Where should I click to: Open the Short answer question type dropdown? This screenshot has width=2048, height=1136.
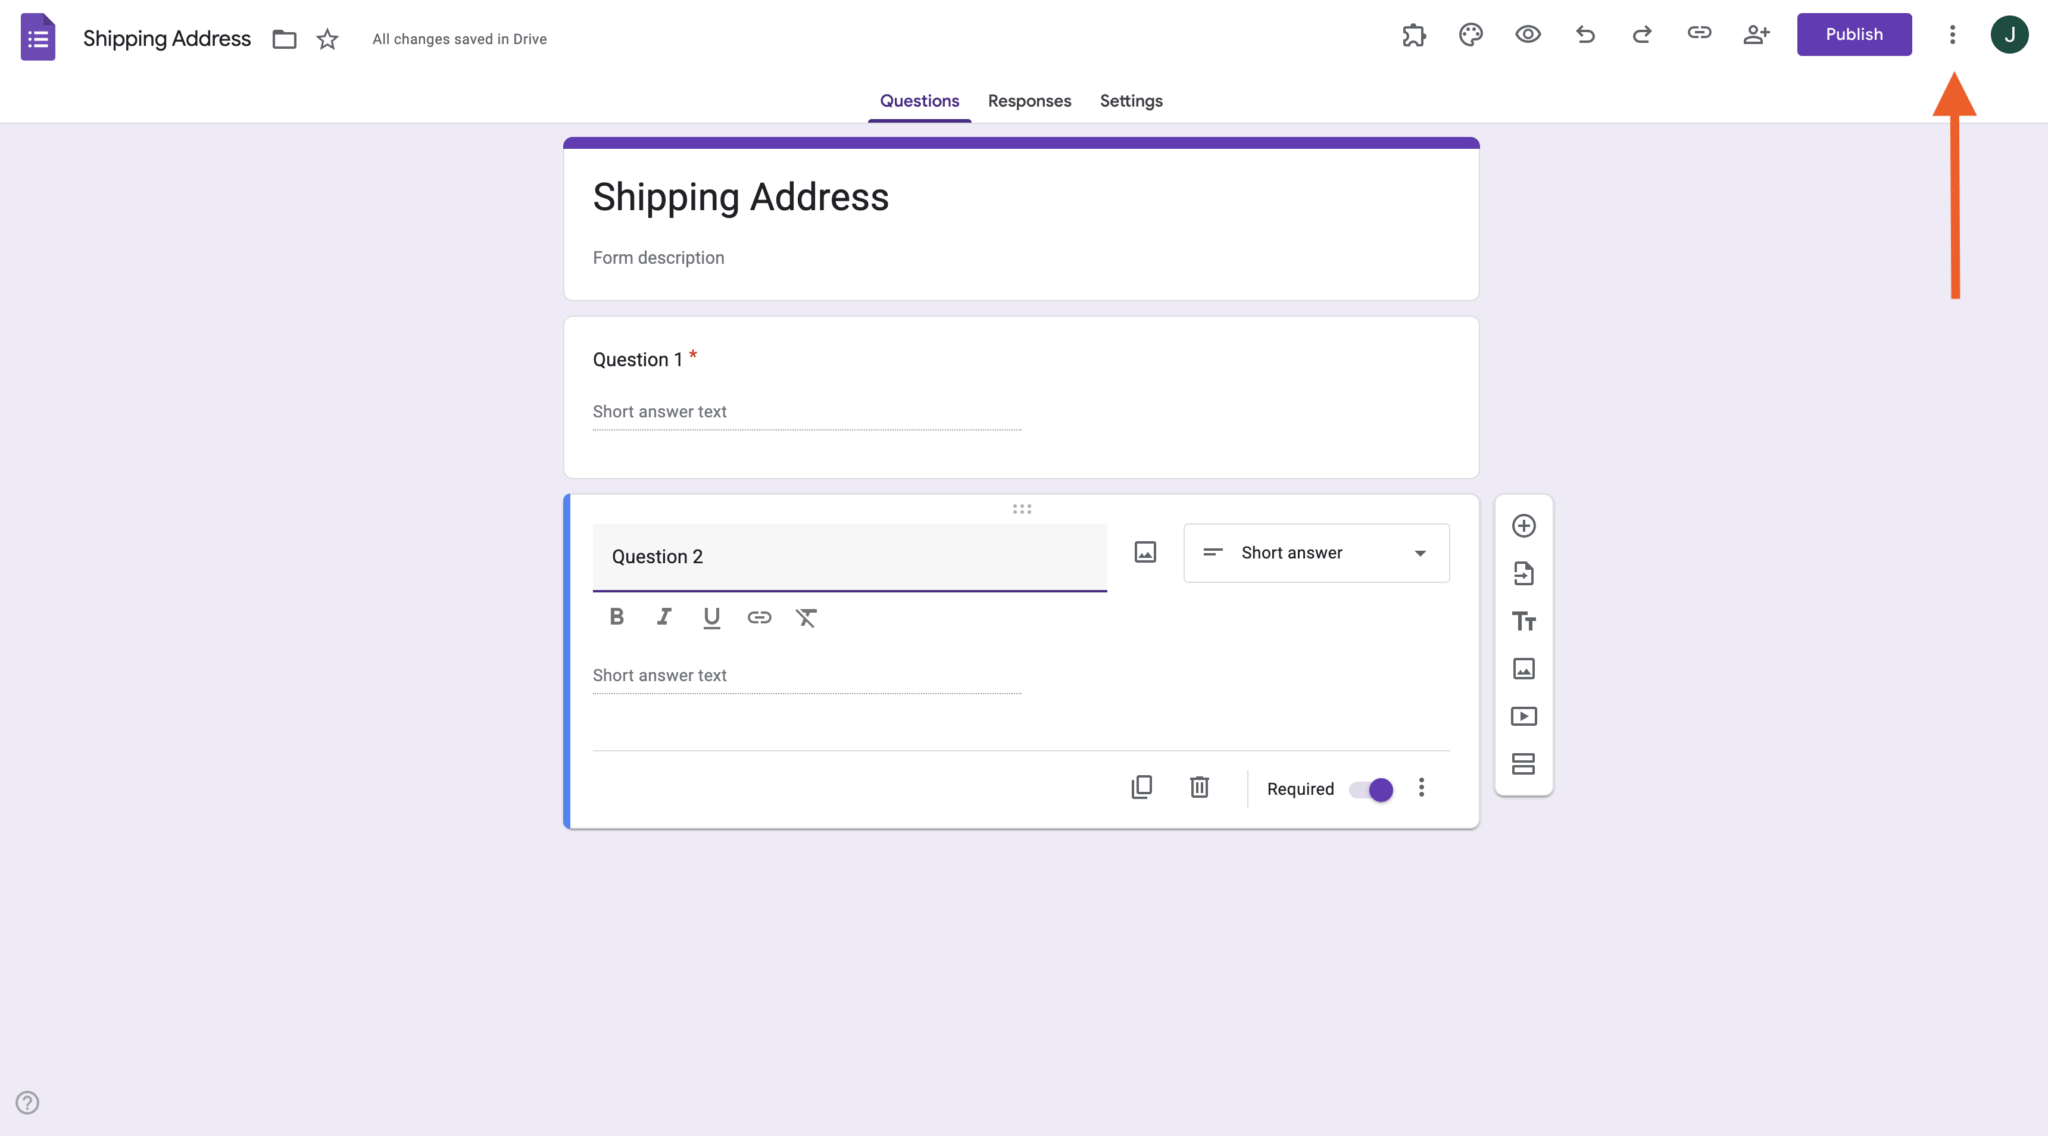[x=1315, y=552]
